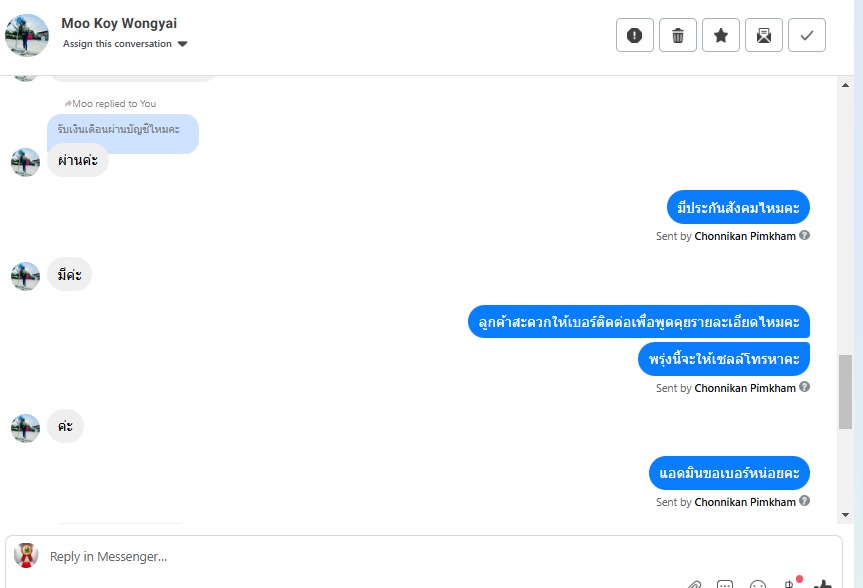863x588 pixels.
Task: Mark conversation as spam with exclamation icon
Action: pyautogui.click(x=635, y=35)
